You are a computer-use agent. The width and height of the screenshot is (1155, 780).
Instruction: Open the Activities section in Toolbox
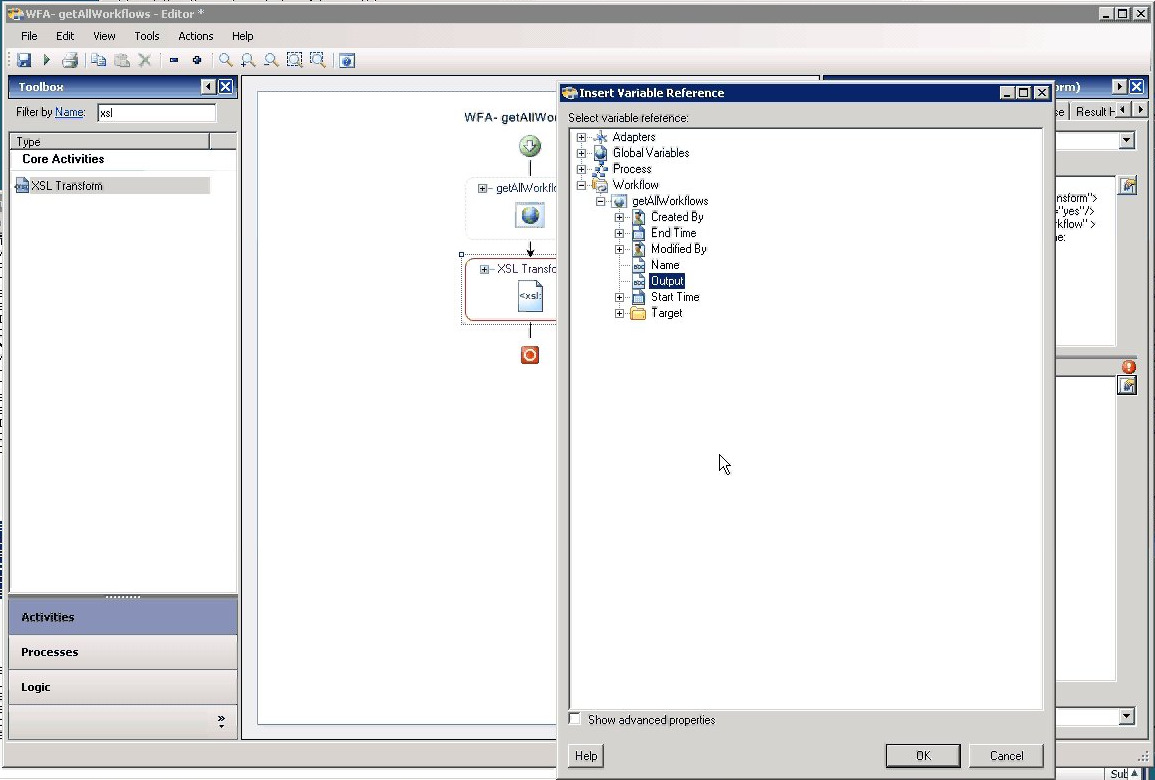tap(123, 617)
